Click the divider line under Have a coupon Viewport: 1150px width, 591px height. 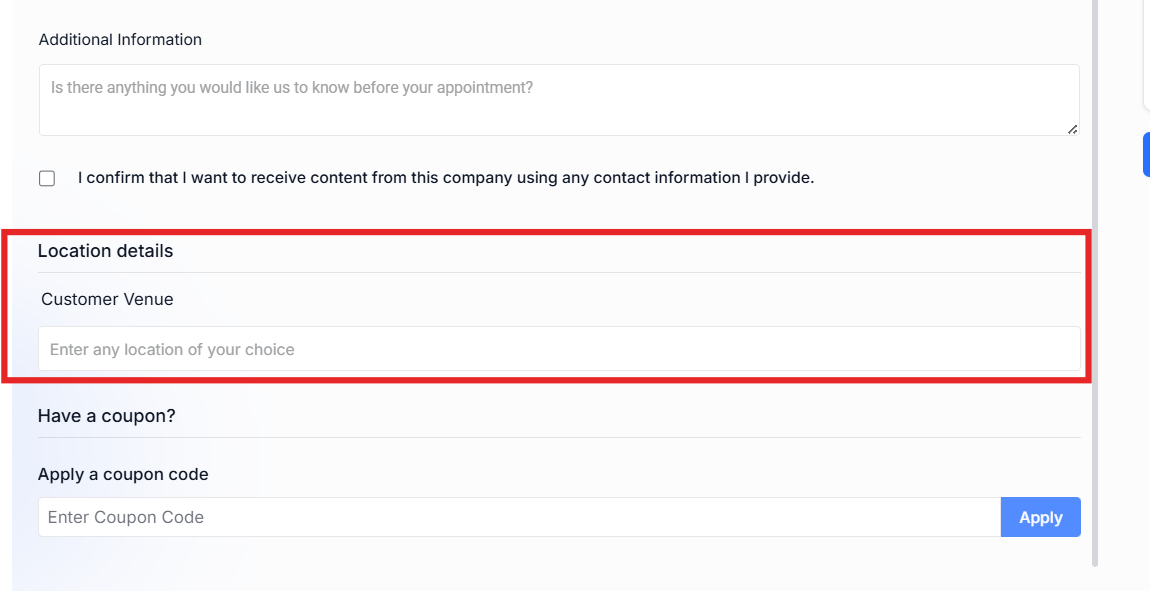coord(558,437)
